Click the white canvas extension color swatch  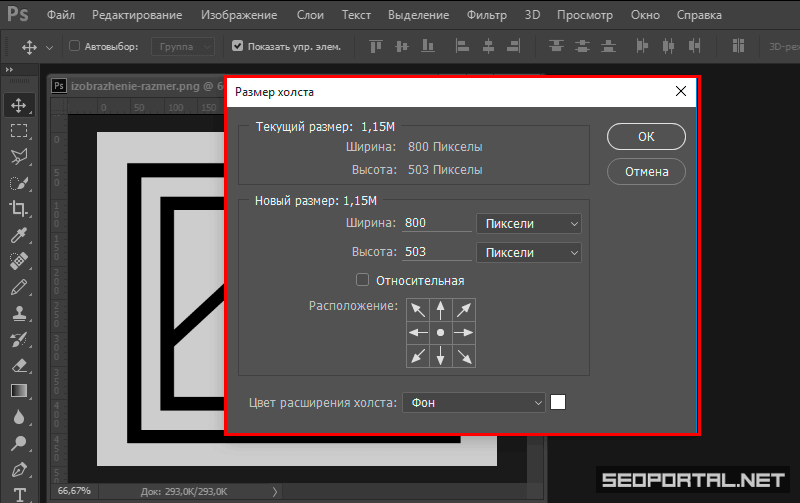coord(558,402)
